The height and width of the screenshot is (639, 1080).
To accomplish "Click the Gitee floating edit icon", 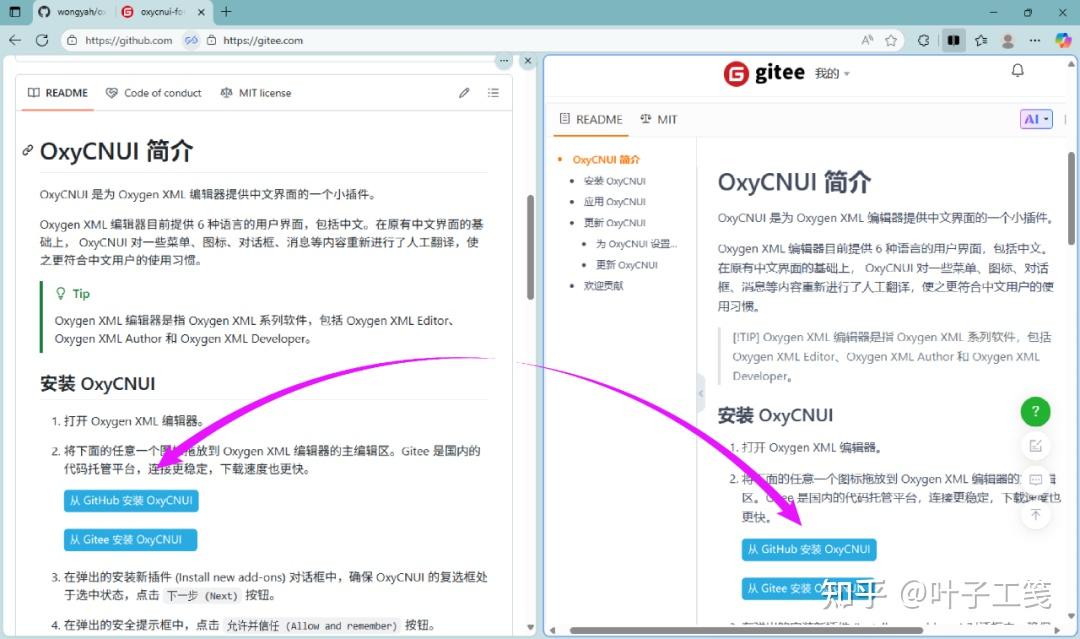I will 1035,446.
